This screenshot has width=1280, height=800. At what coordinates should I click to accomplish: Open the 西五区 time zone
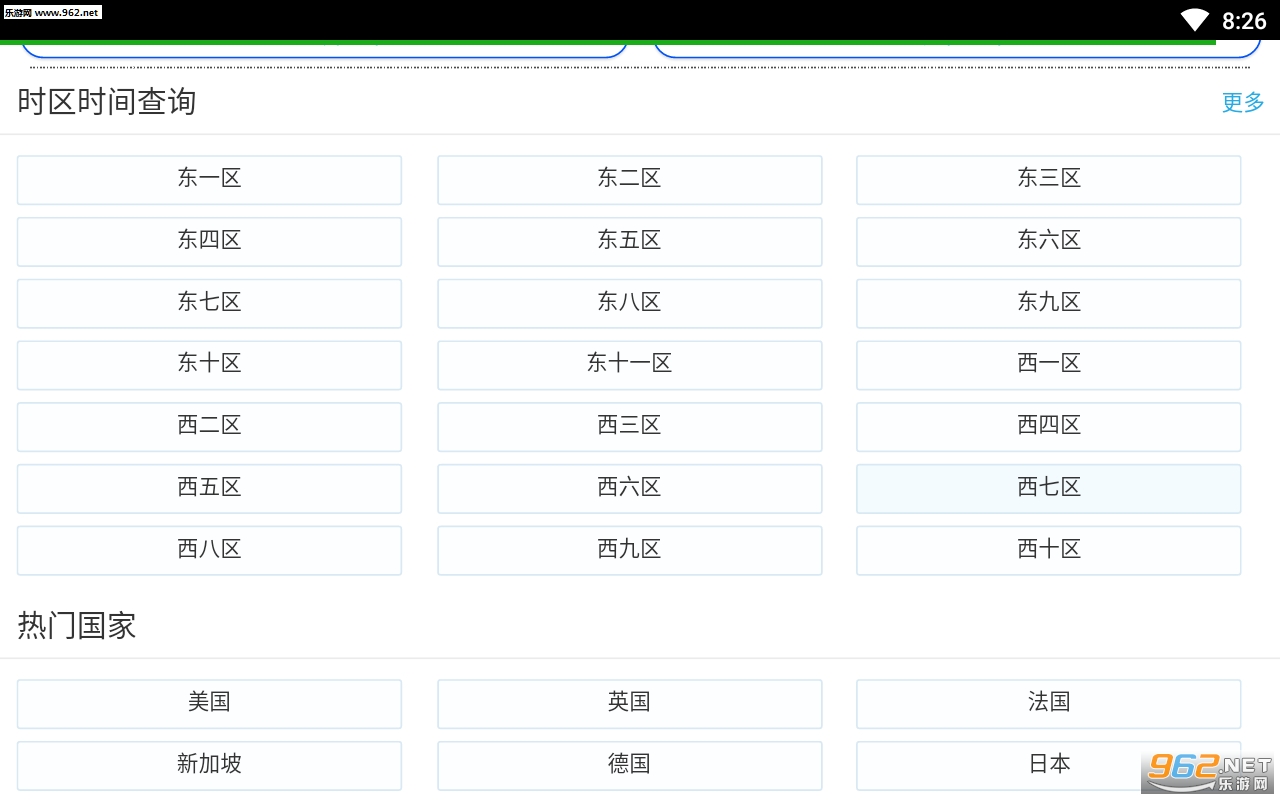(x=209, y=488)
